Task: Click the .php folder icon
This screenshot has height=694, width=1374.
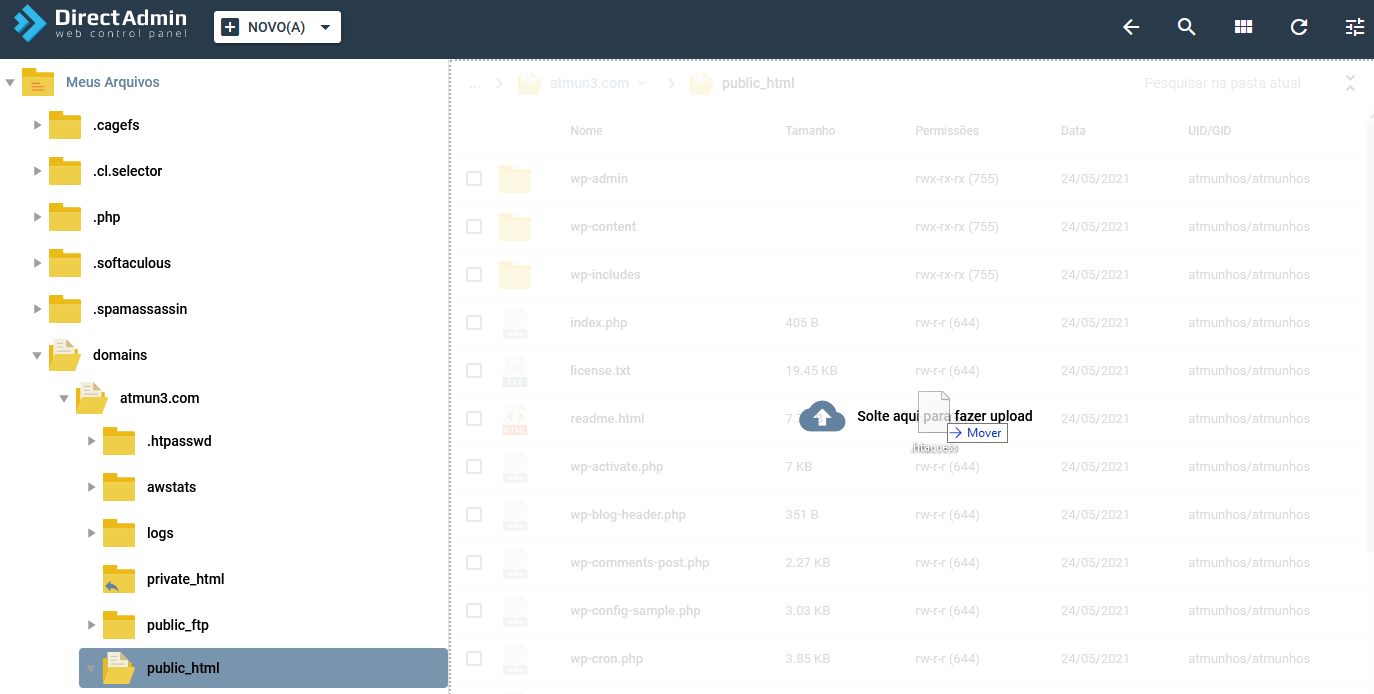Action: click(x=65, y=217)
